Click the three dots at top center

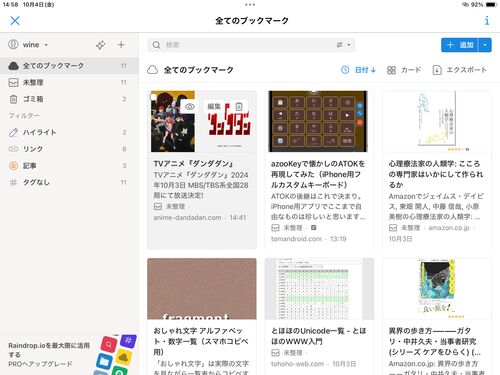pos(250,5)
